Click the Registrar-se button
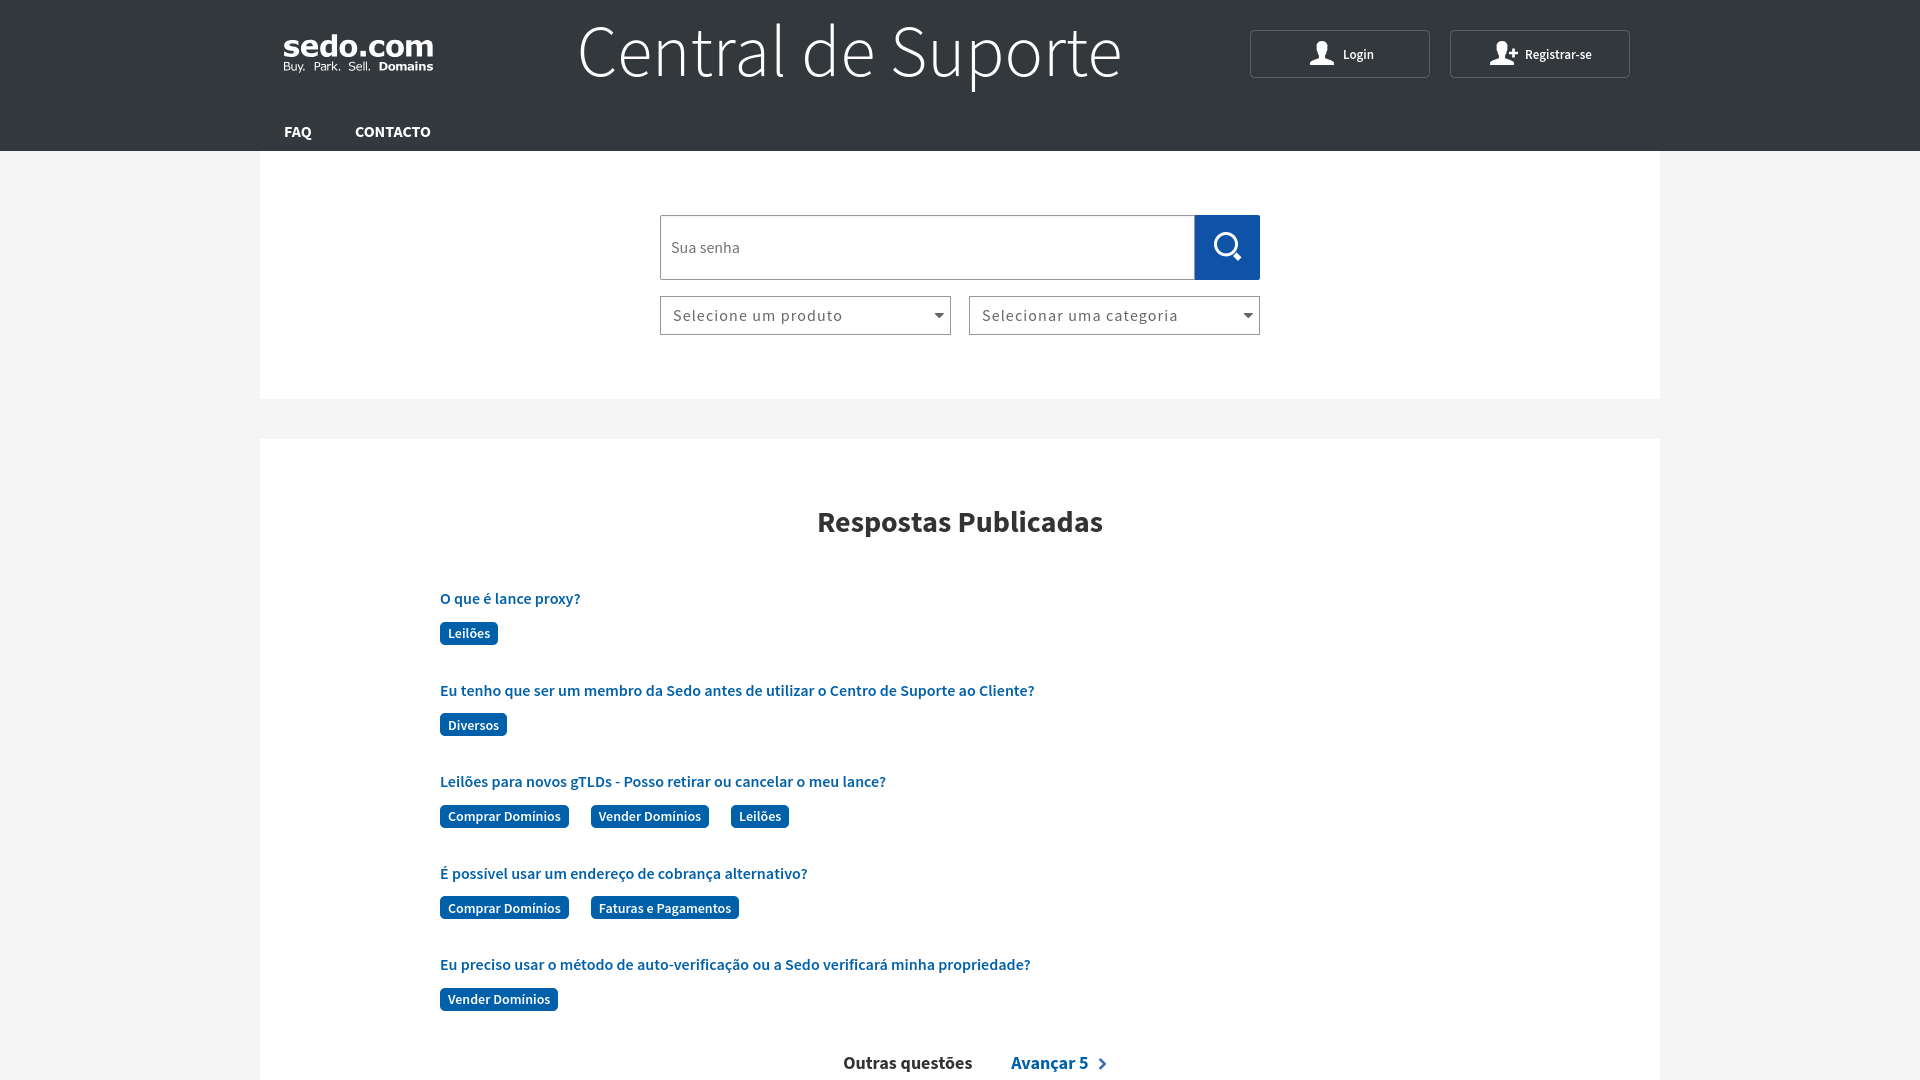Screen dimensions: 1920x1080 pyautogui.click(x=1540, y=54)
